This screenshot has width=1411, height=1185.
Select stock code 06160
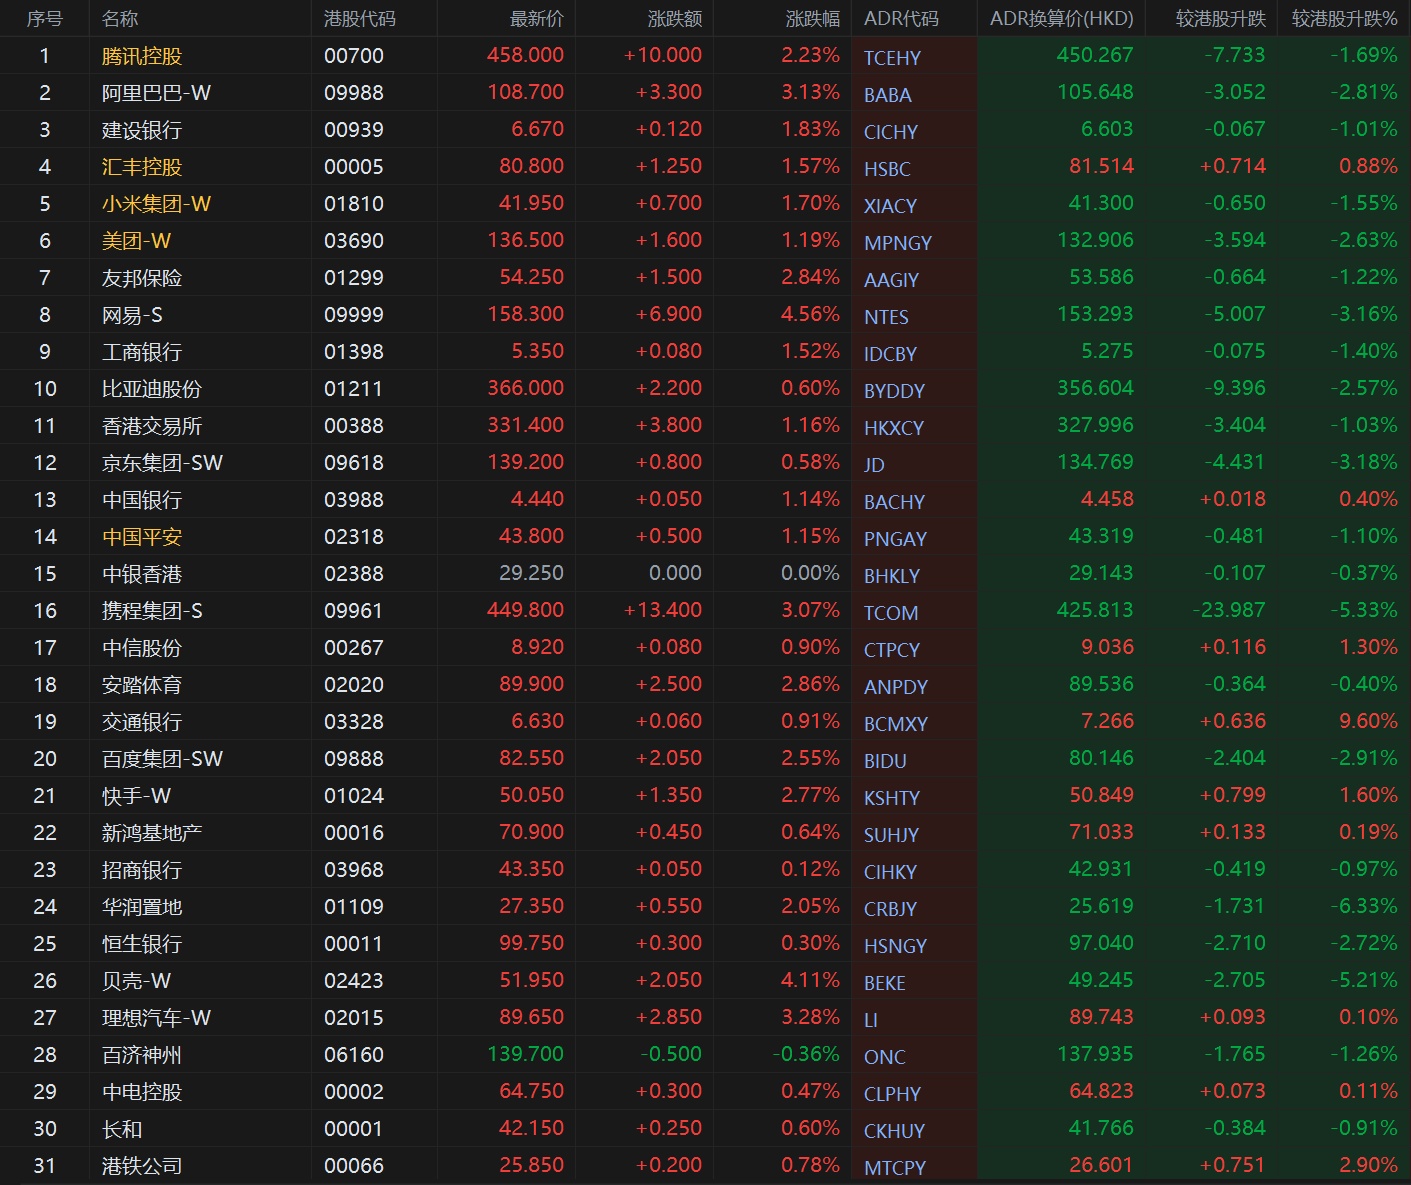(x=354, y=1055)
